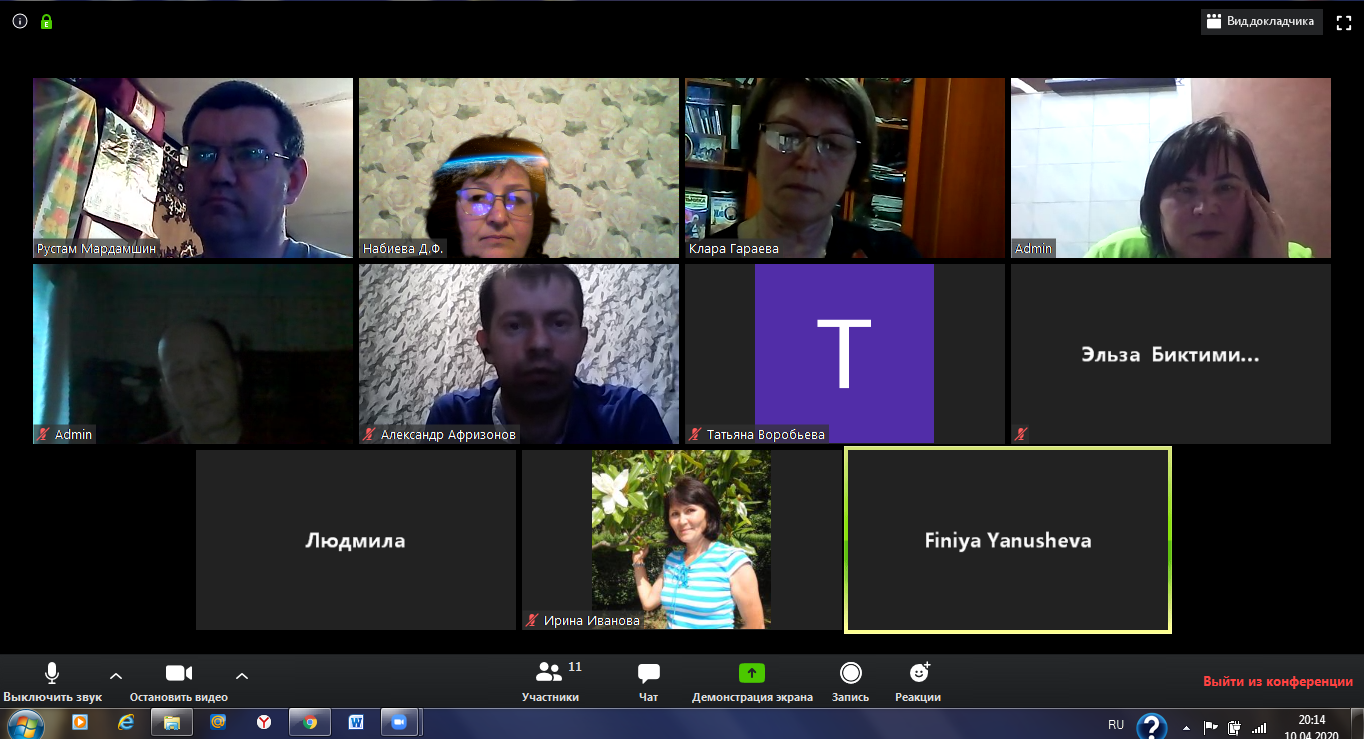Switch to speaker view (Вид докладчика)
The image size is (1364, 739).
pos(1261,21)
